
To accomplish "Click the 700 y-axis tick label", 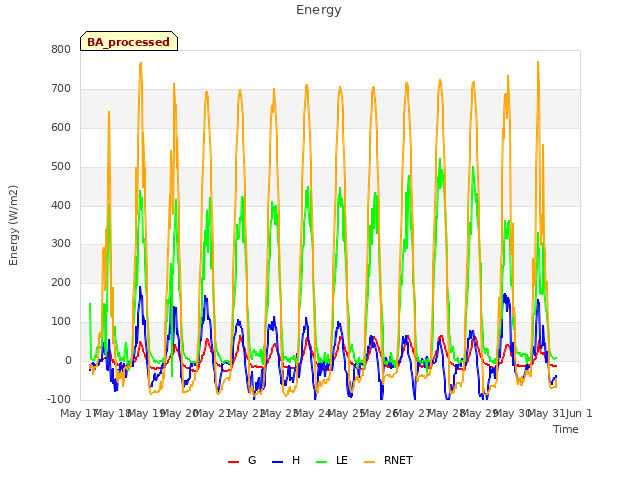I will 61,89.
